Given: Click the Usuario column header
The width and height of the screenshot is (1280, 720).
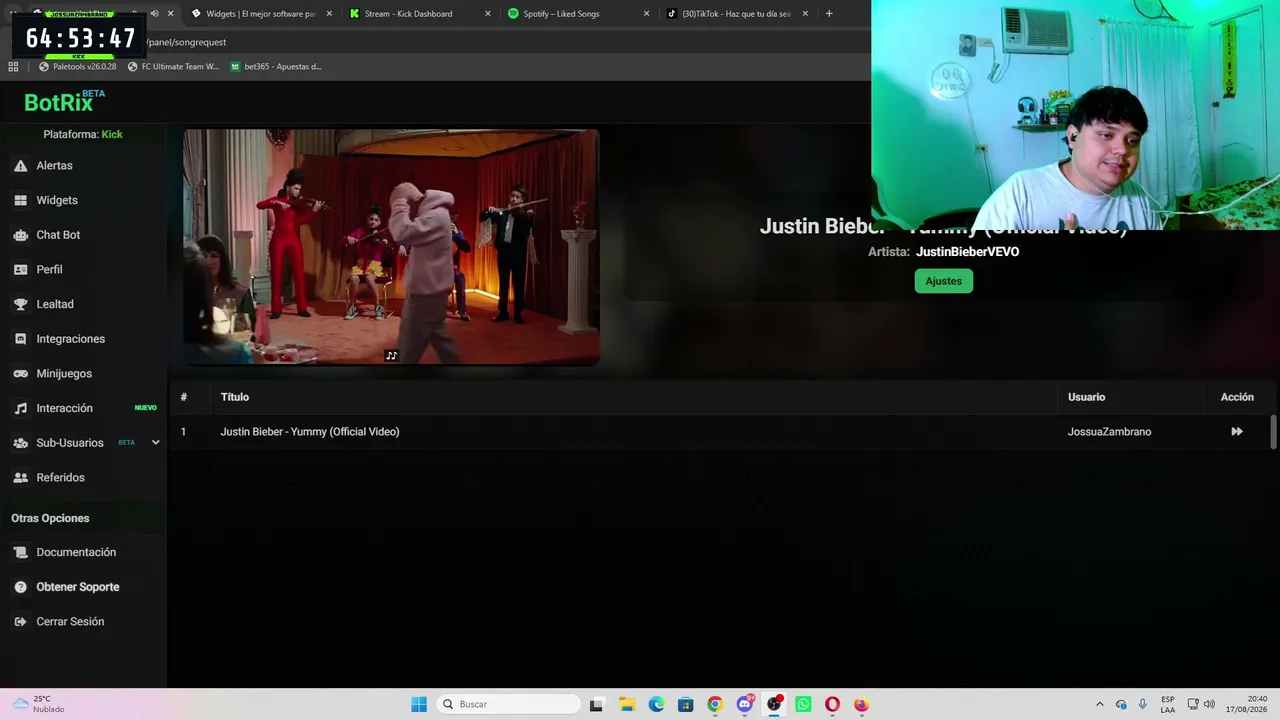Looking at the screenshot, I should (x=1086, y=397).
